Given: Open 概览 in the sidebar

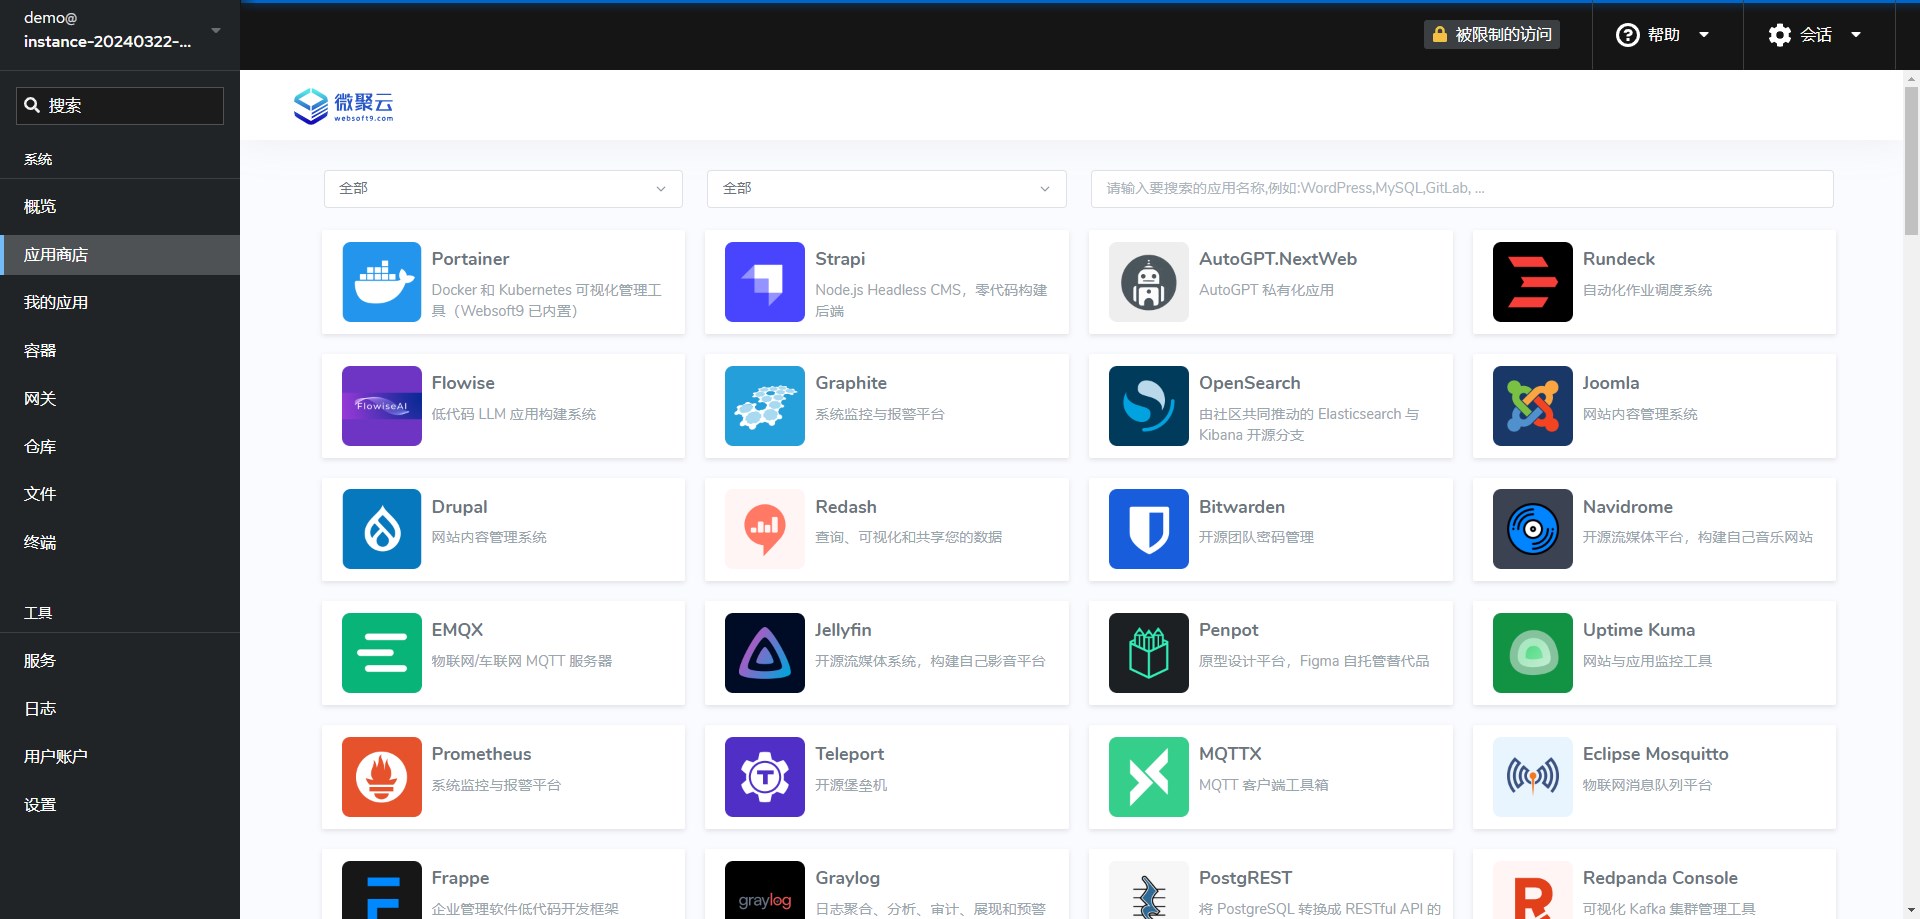Looking at the screenshot, I should [120, 207].
